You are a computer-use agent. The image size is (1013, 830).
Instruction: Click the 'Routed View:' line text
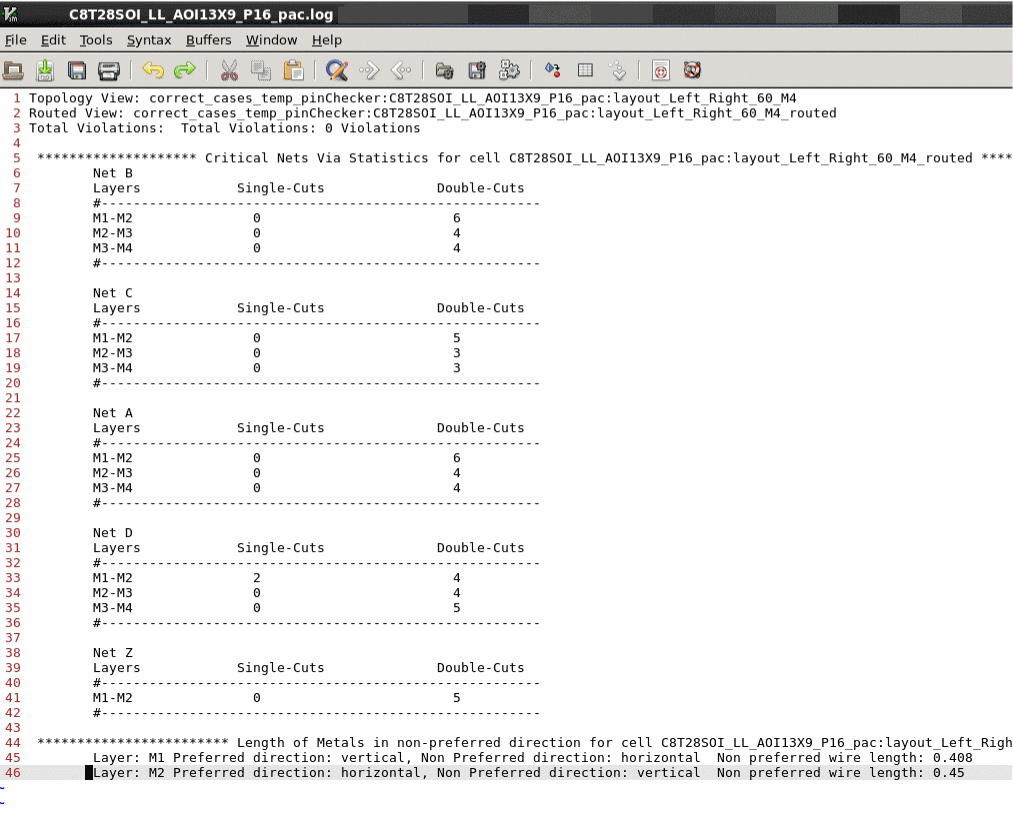[432, 113]
